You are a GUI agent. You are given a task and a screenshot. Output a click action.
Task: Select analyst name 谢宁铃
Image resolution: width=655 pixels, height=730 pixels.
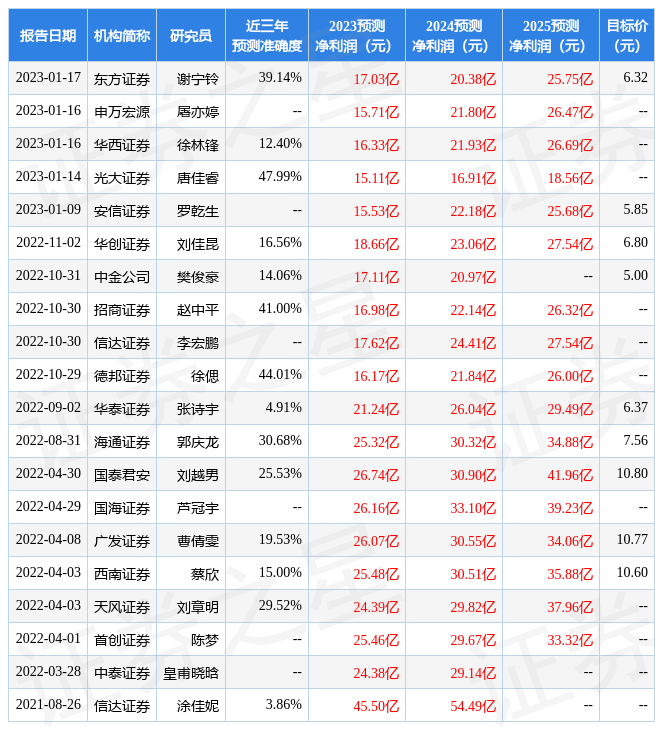click(x=197, y=78)
